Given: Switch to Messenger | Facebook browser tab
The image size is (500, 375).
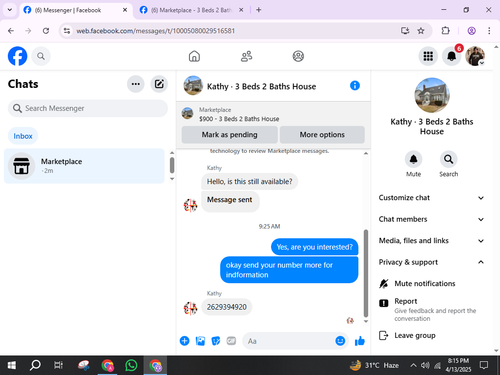Looking at the screenshot, I should tap(76, 10).
